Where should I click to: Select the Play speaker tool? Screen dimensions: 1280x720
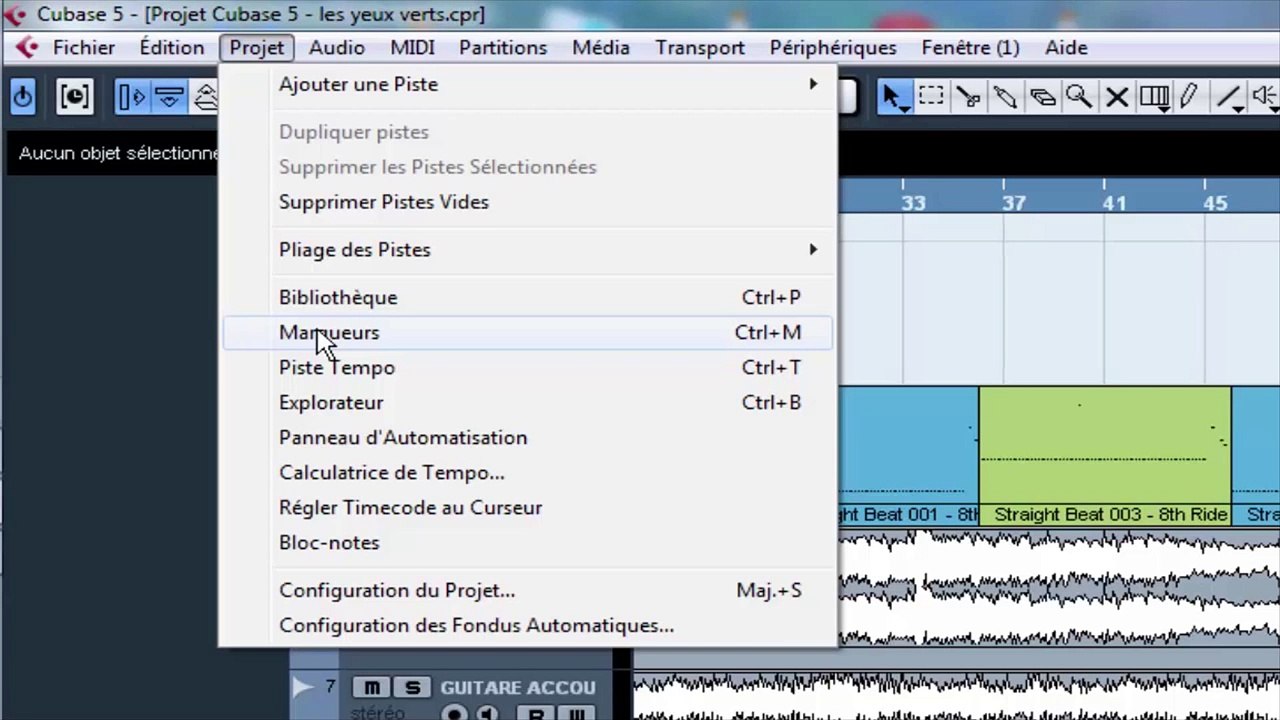1263,97
